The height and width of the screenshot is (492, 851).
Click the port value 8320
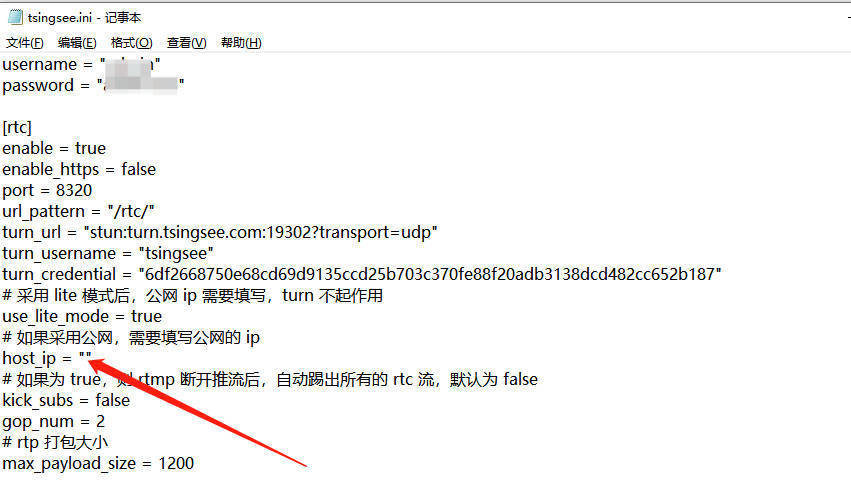[x=74, y=190]
